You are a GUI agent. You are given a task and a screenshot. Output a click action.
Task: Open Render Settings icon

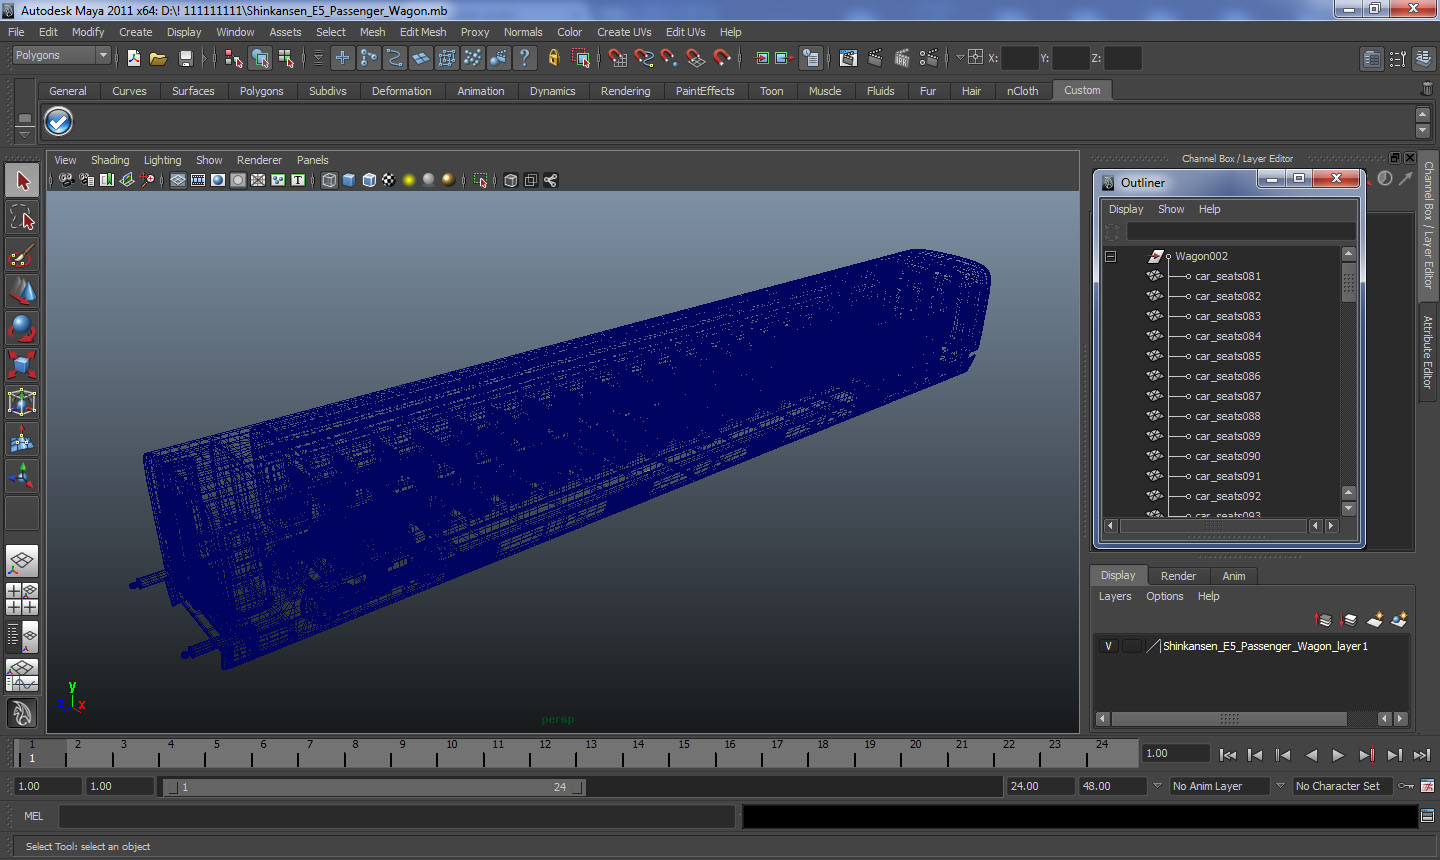(x=929, y=58)
